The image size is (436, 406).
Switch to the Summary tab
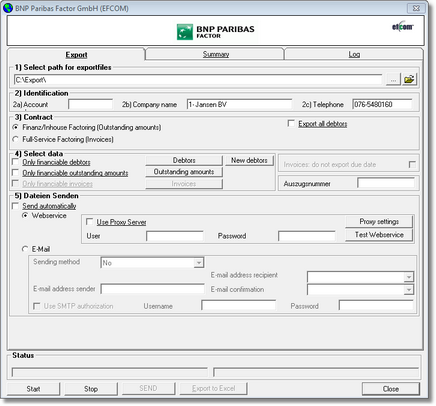pos(216,54)
